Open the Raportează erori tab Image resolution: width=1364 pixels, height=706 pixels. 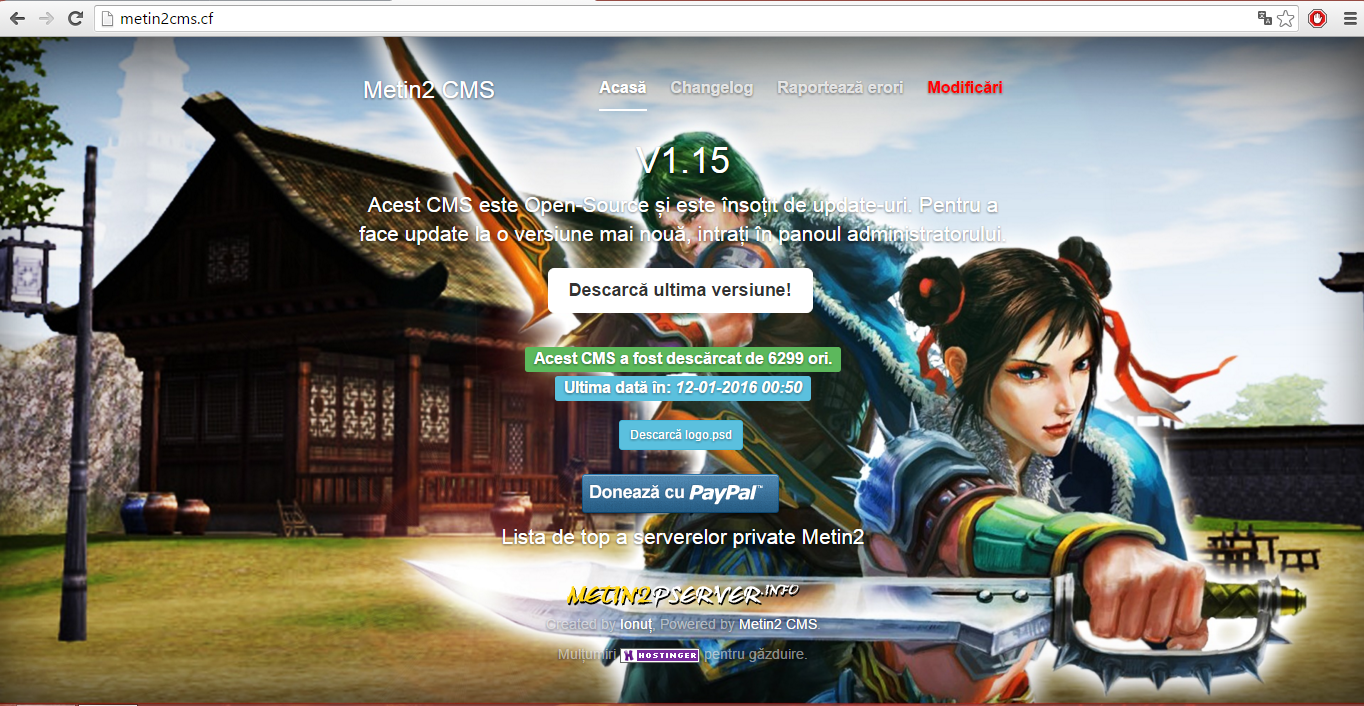click(840, 88)
